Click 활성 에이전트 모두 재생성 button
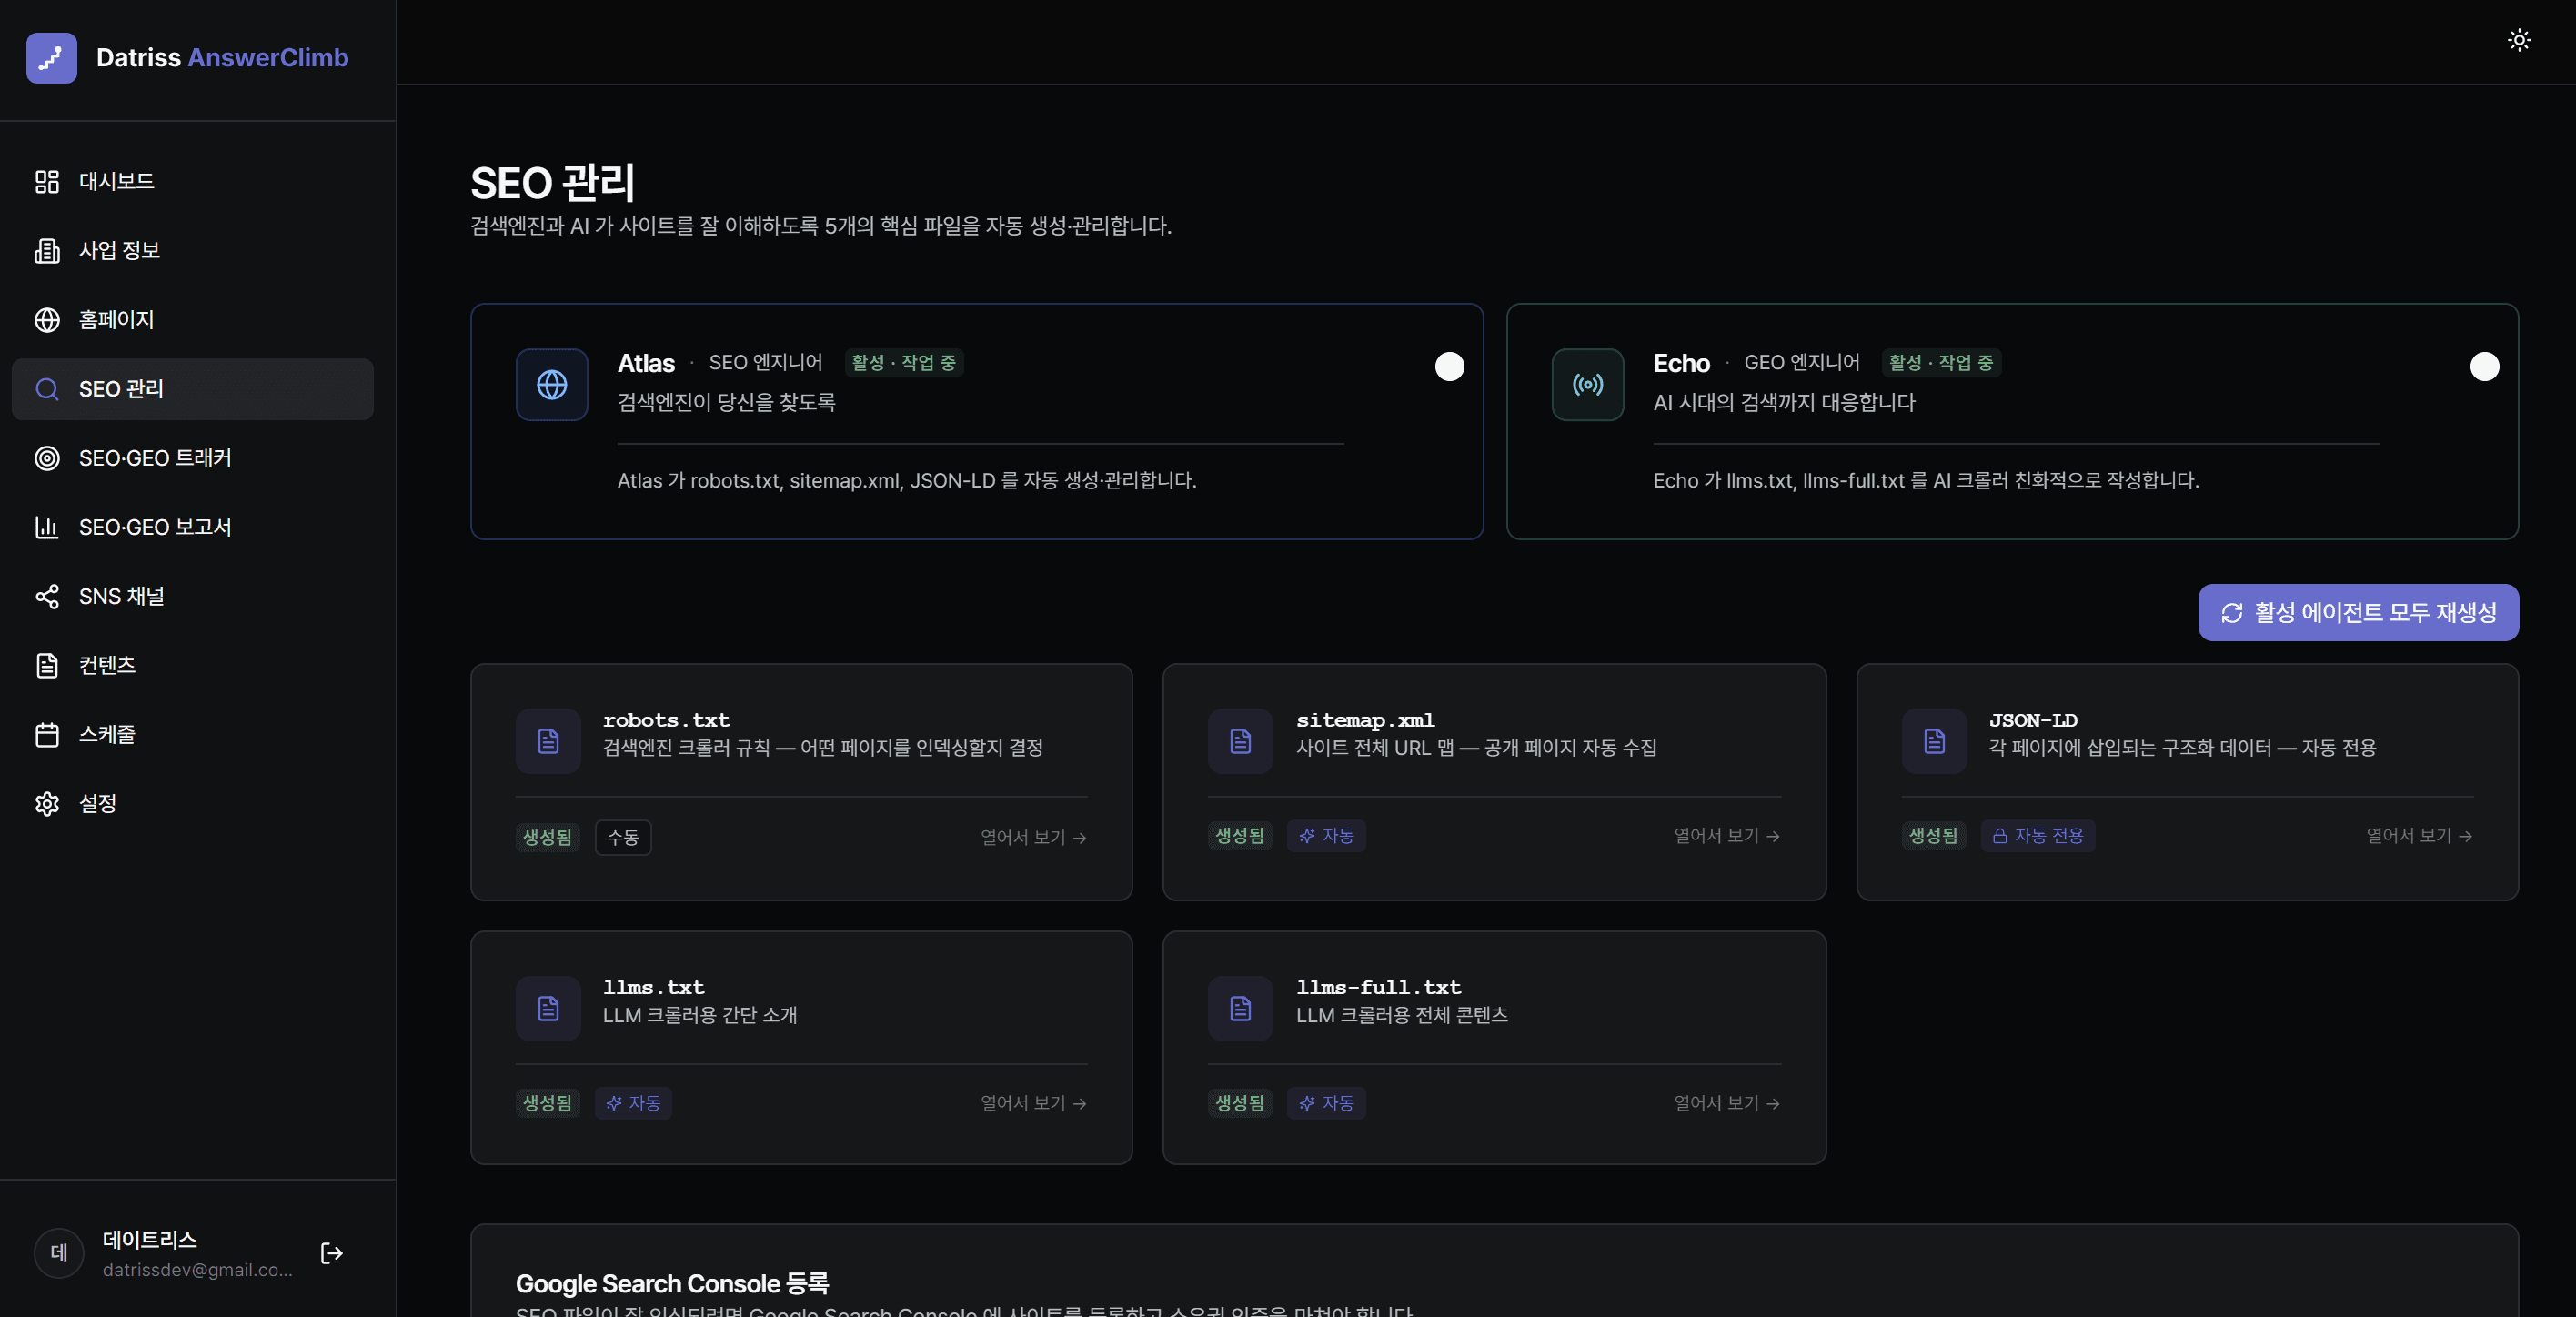Image resolution: width=2576 pixels, height=1317 pixels. [x=2358, y=613]
